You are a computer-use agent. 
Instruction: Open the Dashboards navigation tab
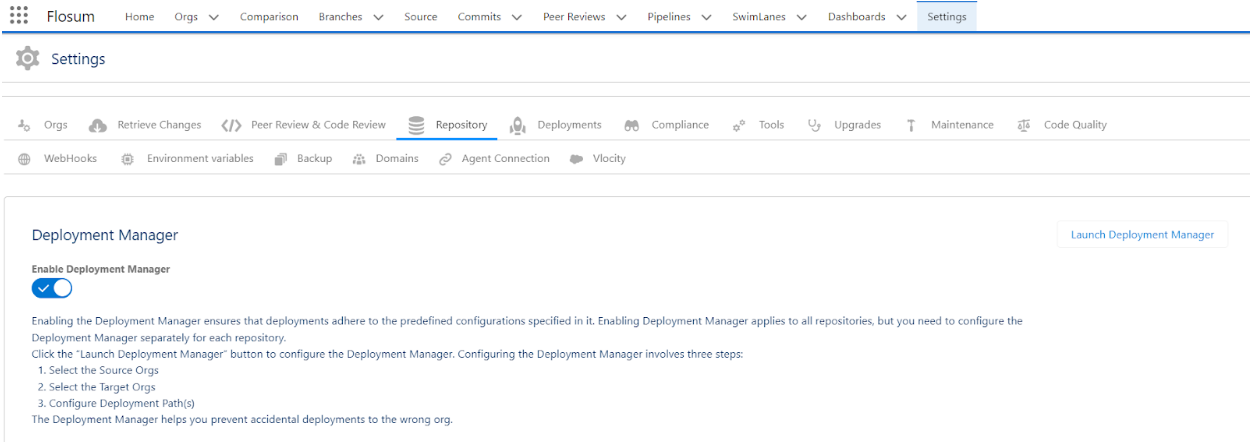coord(857,15)
